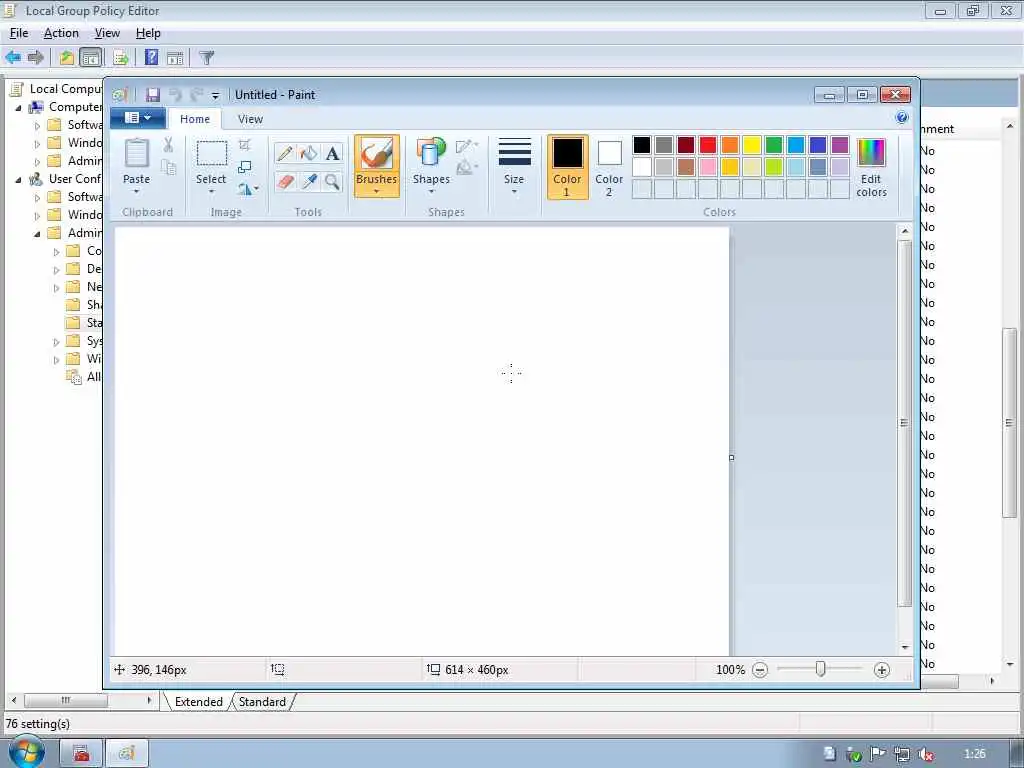Open the Select dropdown arrow

[x=211, y=191]
